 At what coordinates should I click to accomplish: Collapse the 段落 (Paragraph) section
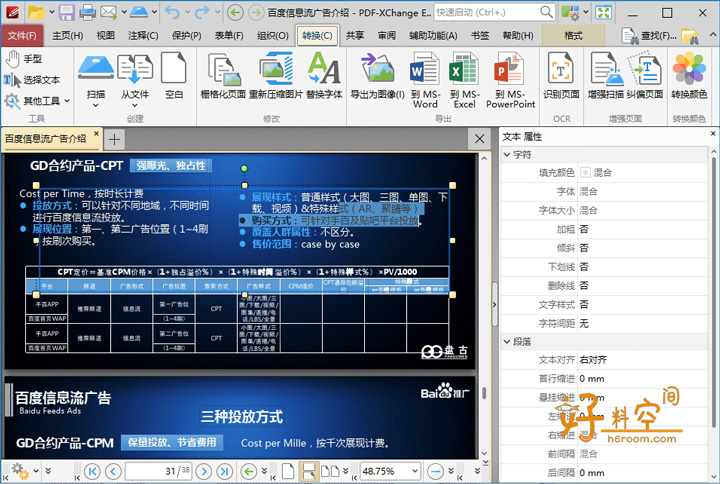tap(507, 342)
